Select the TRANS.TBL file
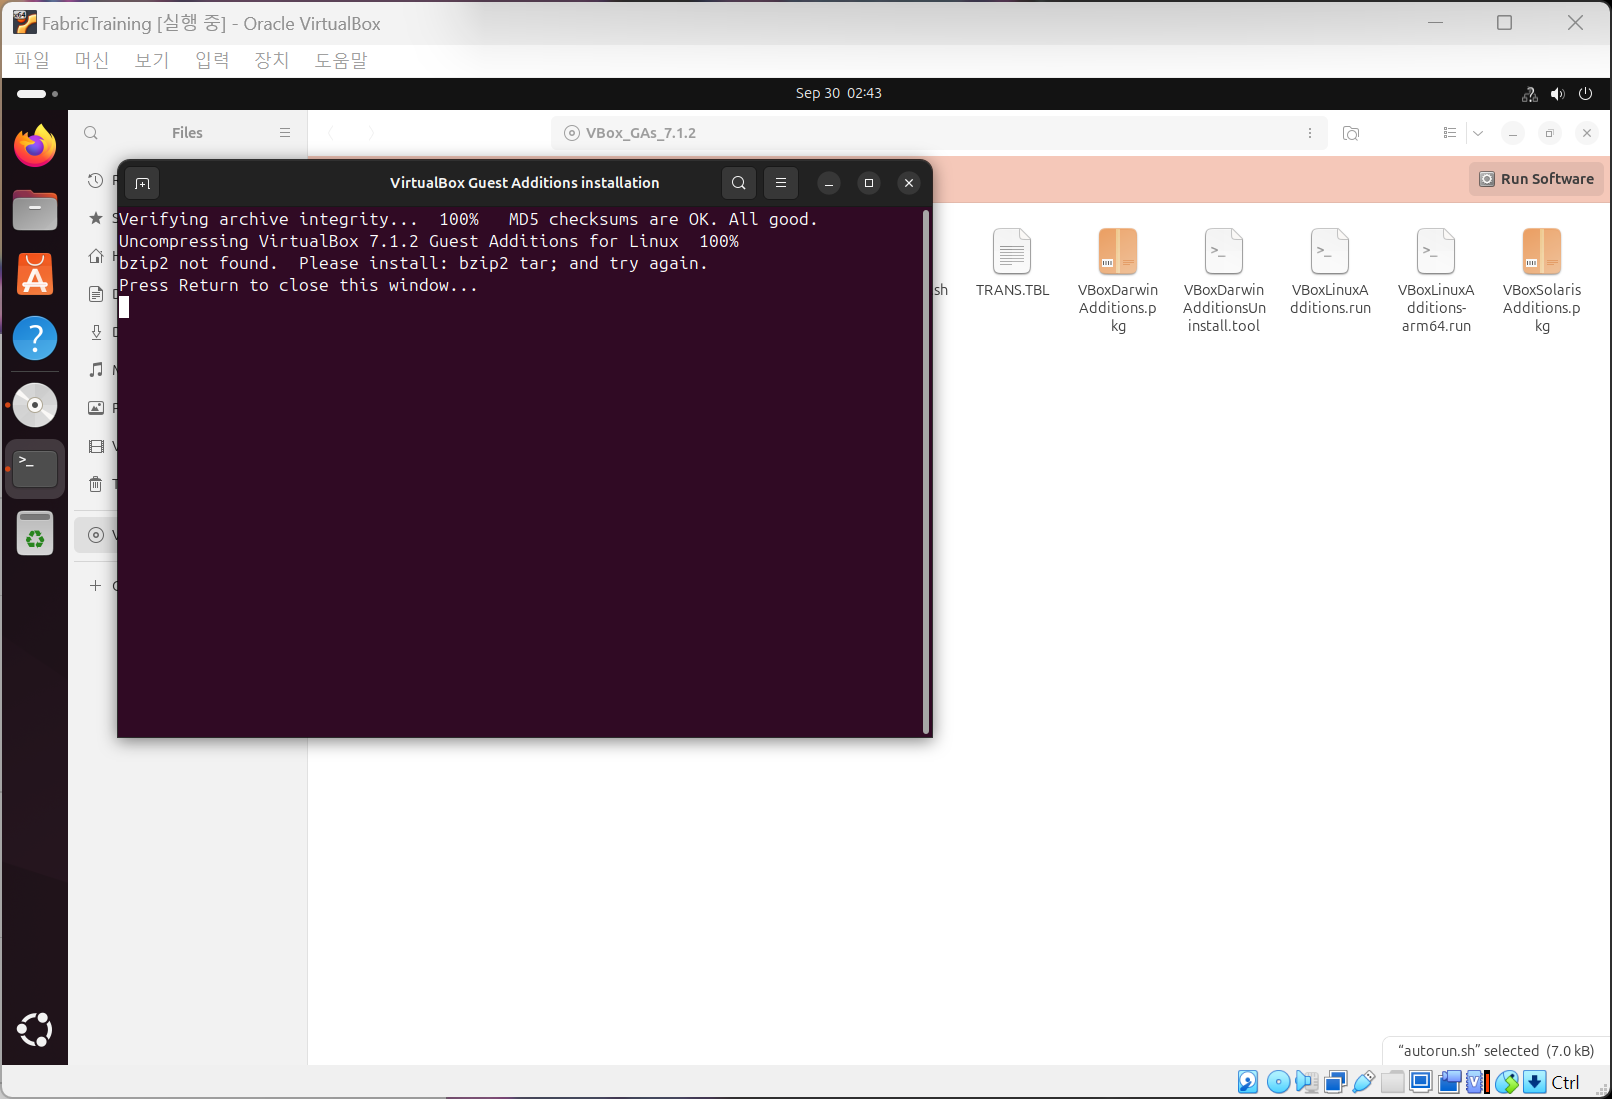Screen dimensions: 1612x1099 pos(1013,263)
